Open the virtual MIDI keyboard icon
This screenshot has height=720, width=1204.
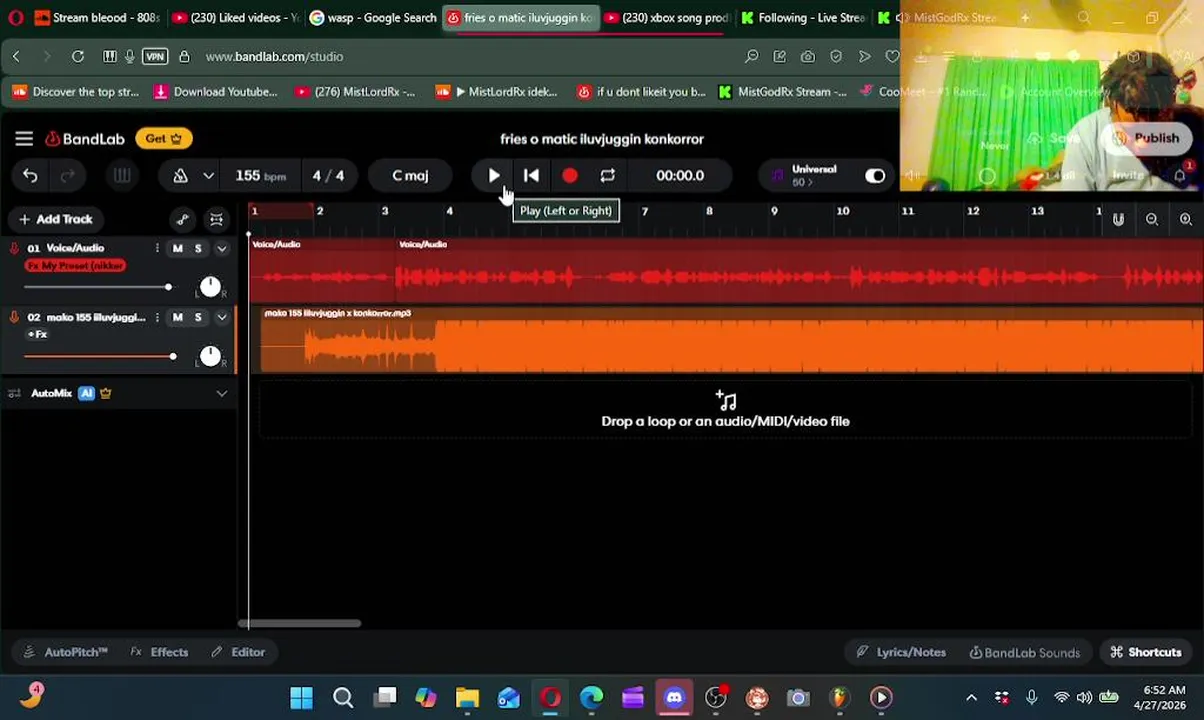(x=122, y=176)
